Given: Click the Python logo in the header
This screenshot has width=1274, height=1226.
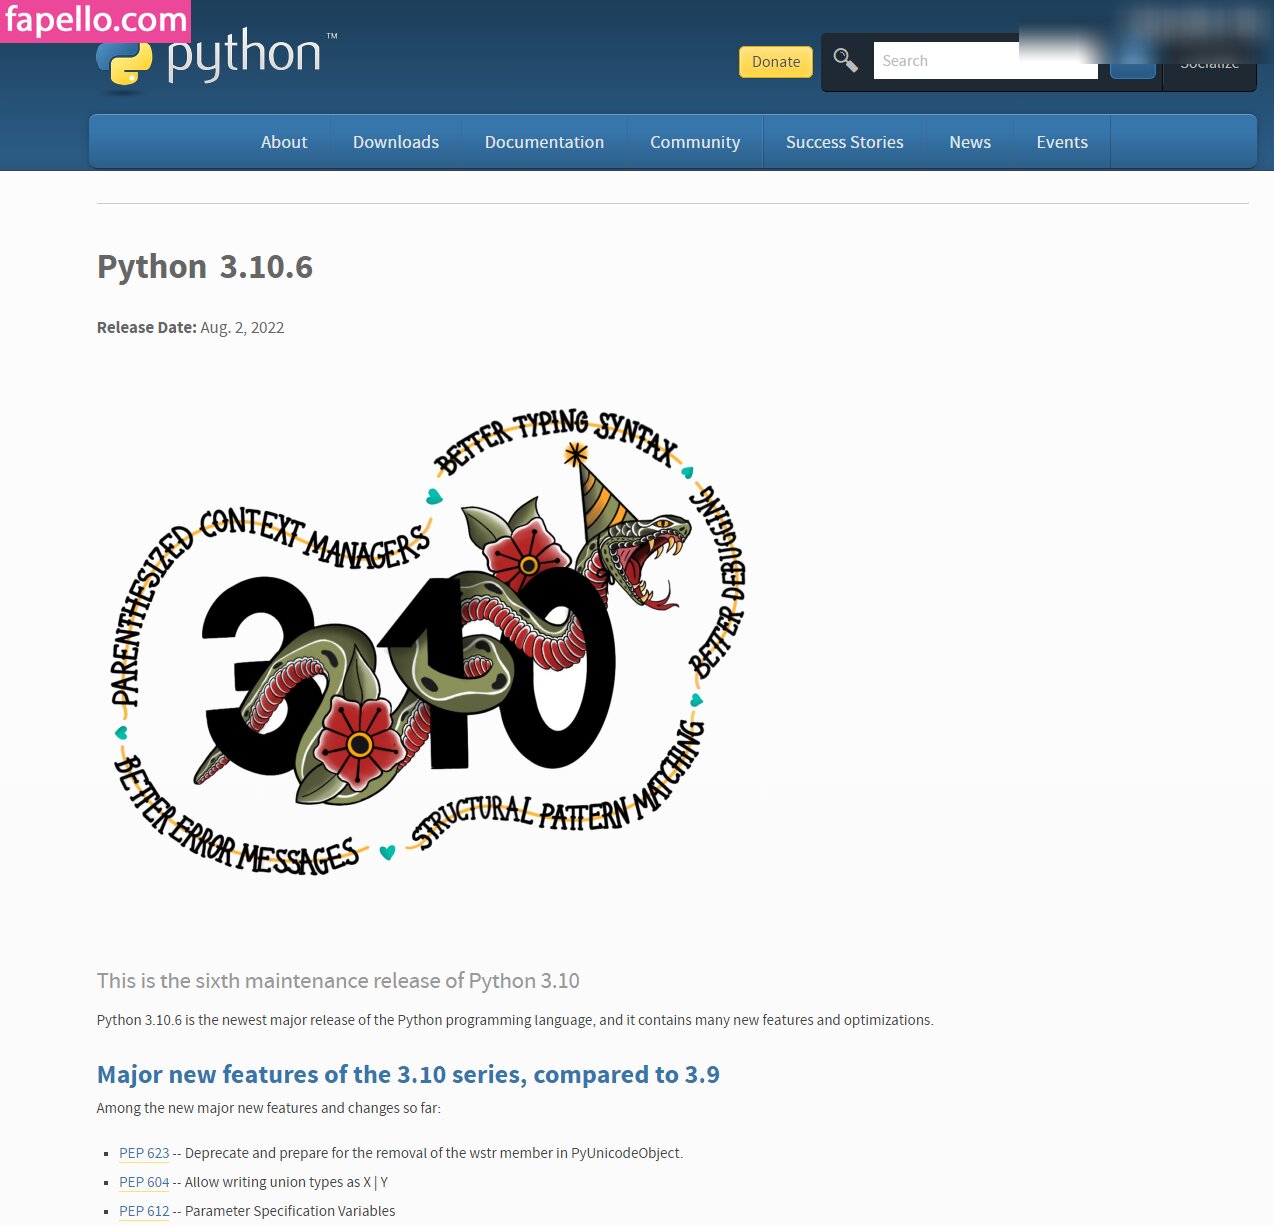Looking at the screenshot, I should point(217,60).
